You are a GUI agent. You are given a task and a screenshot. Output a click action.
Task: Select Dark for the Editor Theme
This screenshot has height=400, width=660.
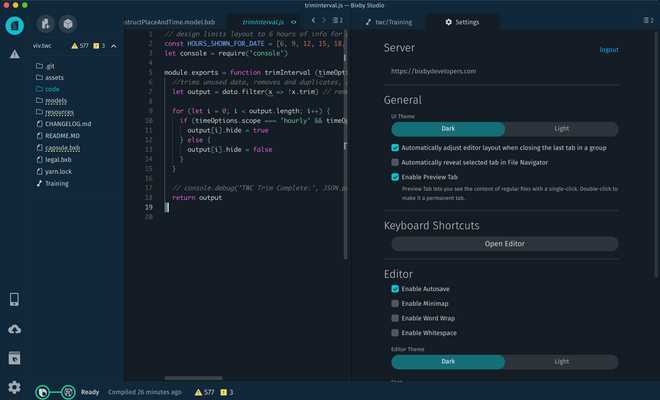(x=448, y=362)
